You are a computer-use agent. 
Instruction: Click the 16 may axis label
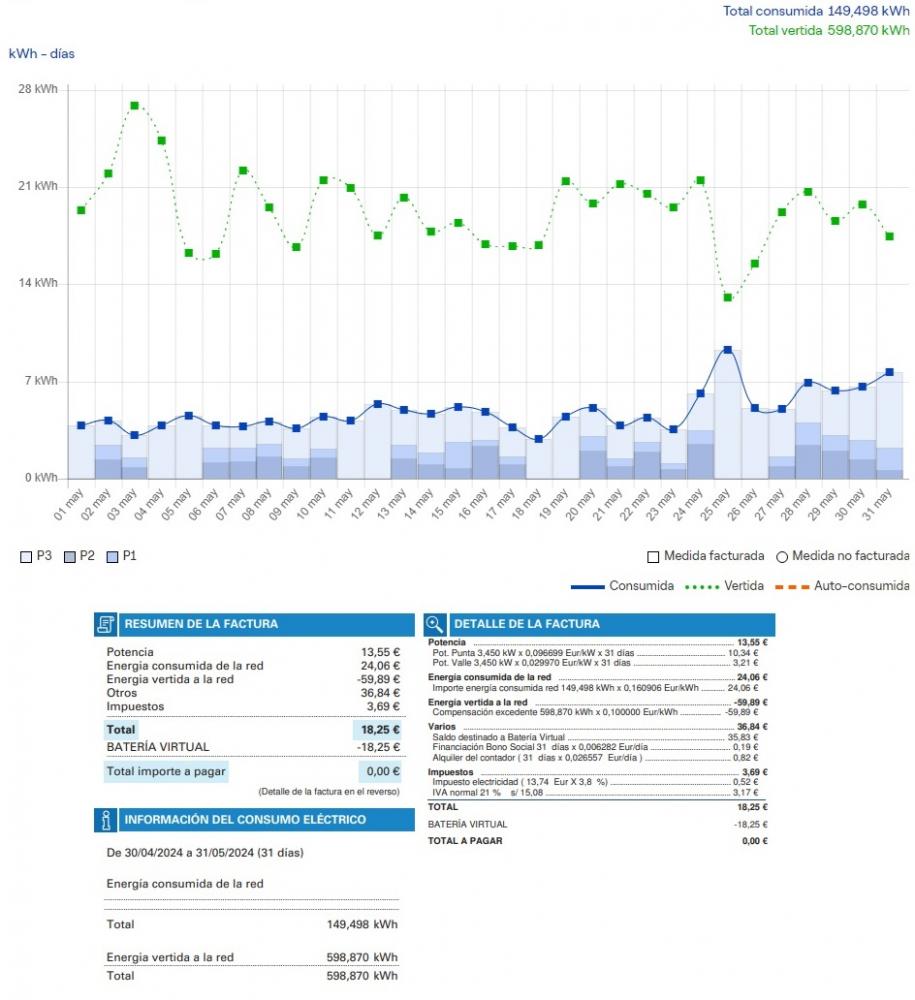pyautogui.click(x=473, y=504)
